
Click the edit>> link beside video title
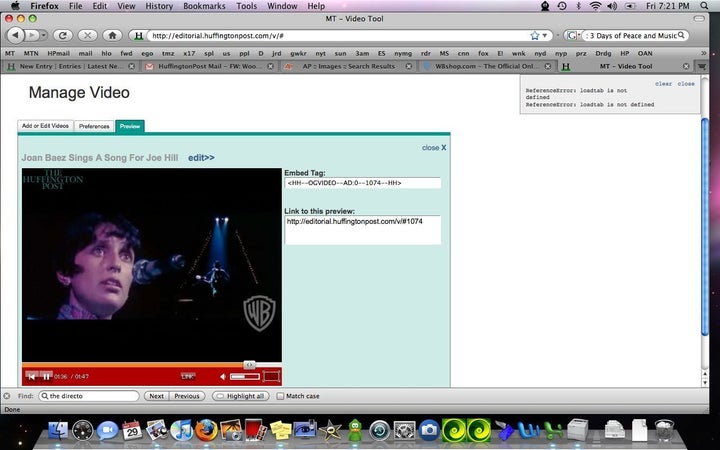click(201, 158)
